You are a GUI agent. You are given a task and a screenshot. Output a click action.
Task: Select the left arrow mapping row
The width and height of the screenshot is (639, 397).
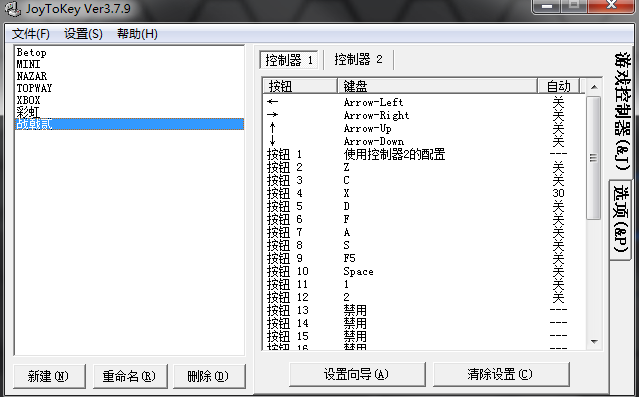424,102
